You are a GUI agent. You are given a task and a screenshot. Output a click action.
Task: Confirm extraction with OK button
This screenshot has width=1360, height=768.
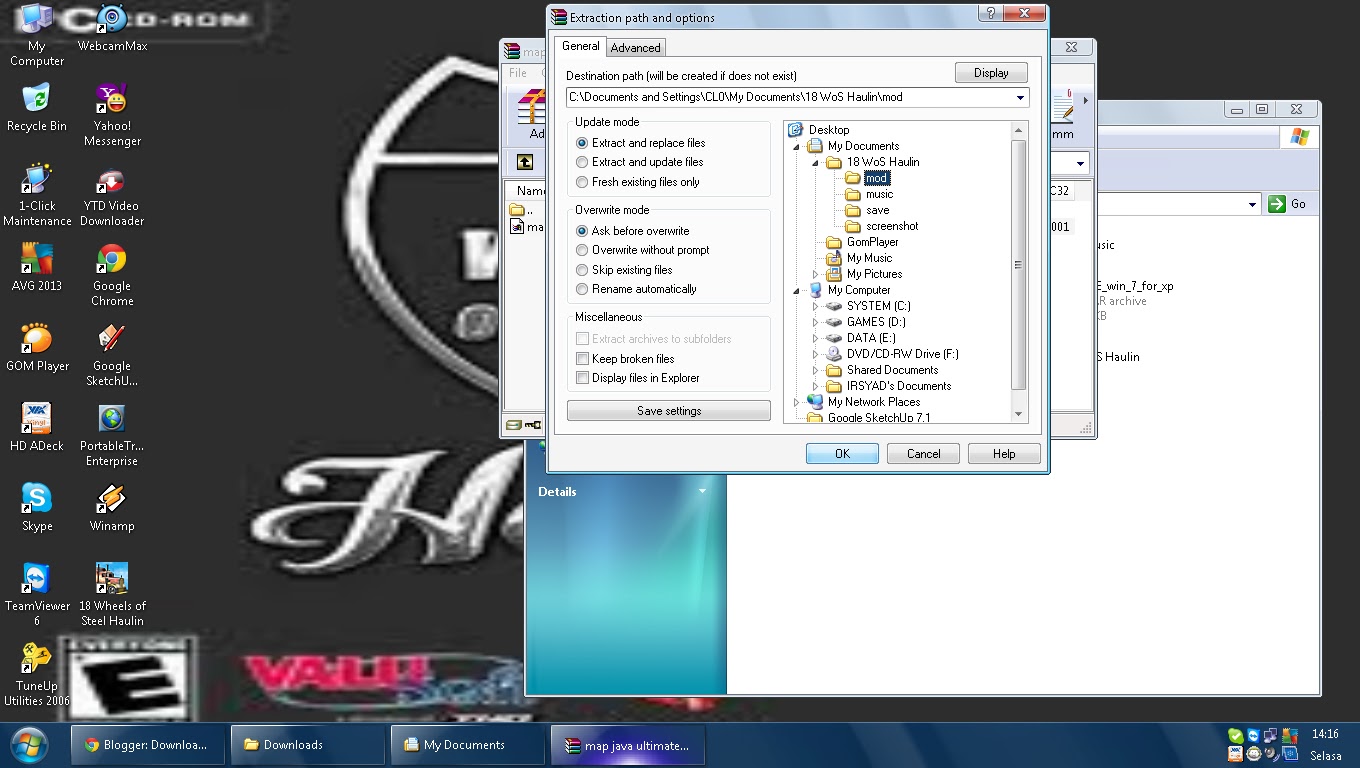(x=842, y=454)
